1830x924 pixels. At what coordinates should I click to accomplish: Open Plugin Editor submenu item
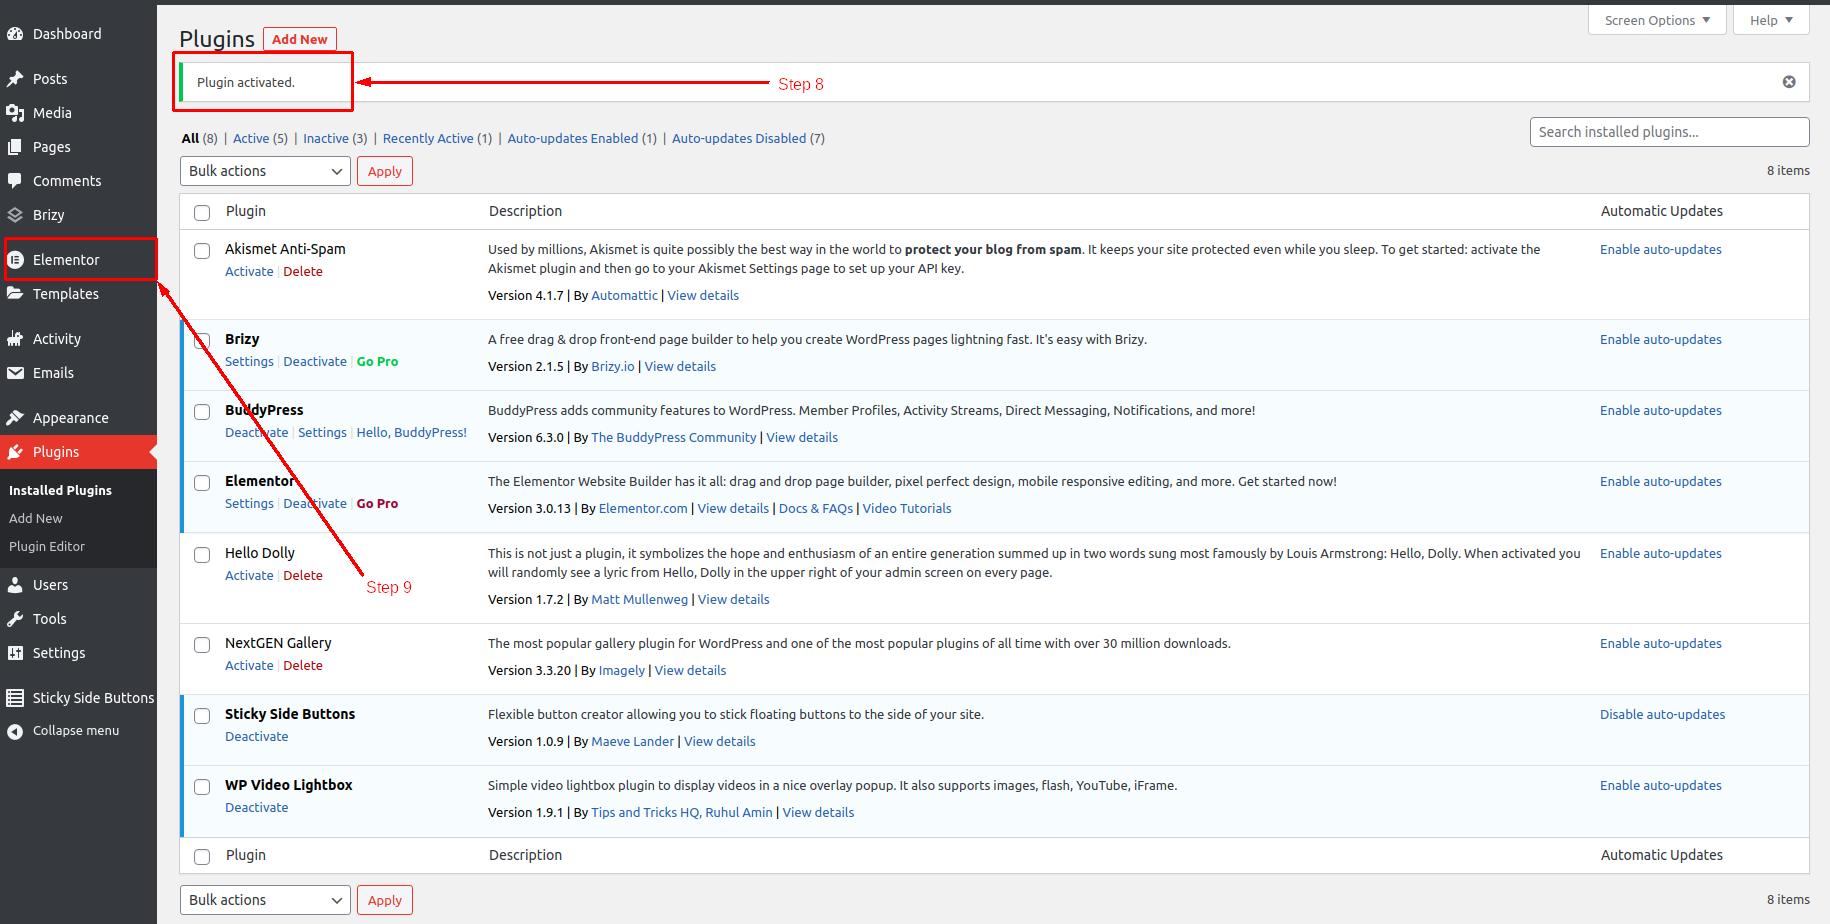(47, 546)
